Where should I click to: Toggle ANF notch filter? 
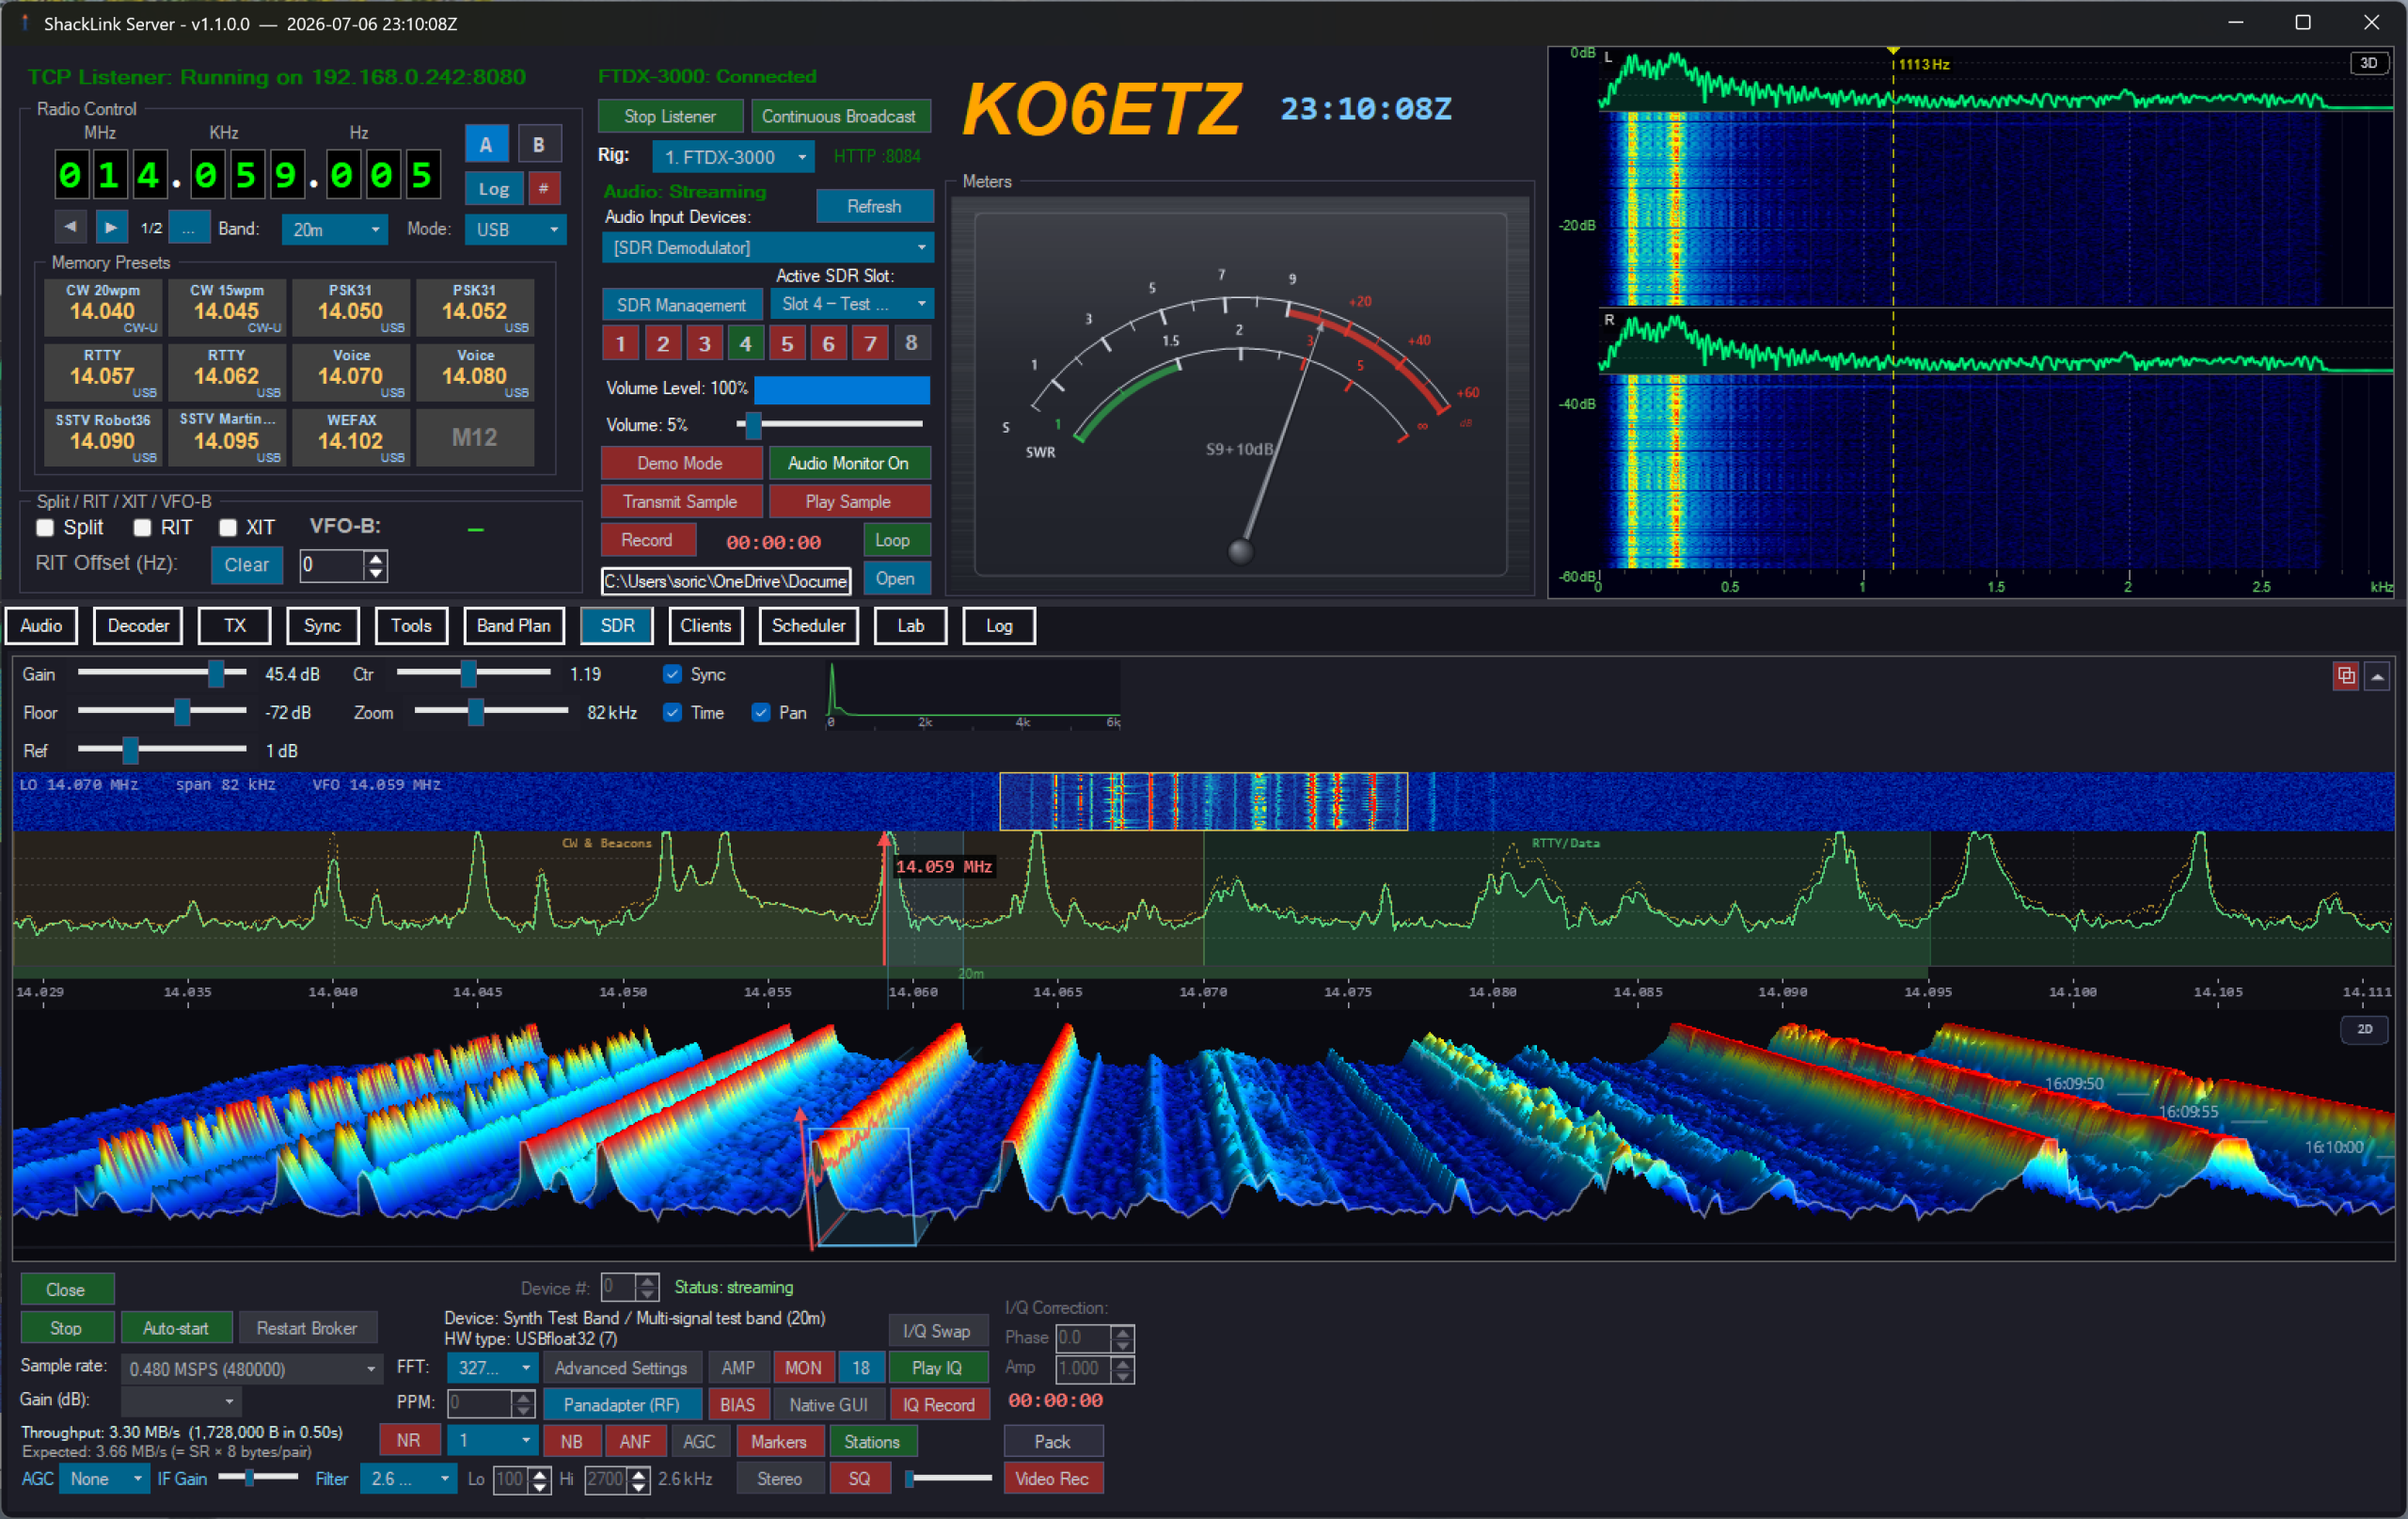click(x=635, y=1441)
